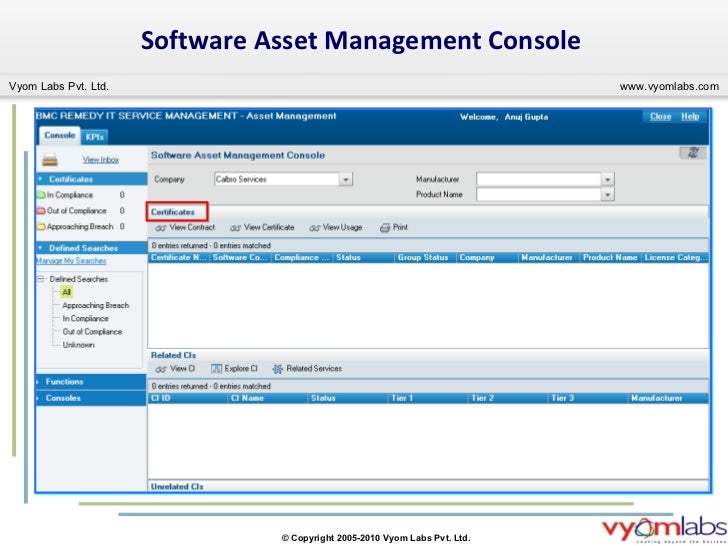Image resolution: width=728 pixels, height=546 pixels.
Task: Sort by Group Status column header
Action: [x=425, y=258]
